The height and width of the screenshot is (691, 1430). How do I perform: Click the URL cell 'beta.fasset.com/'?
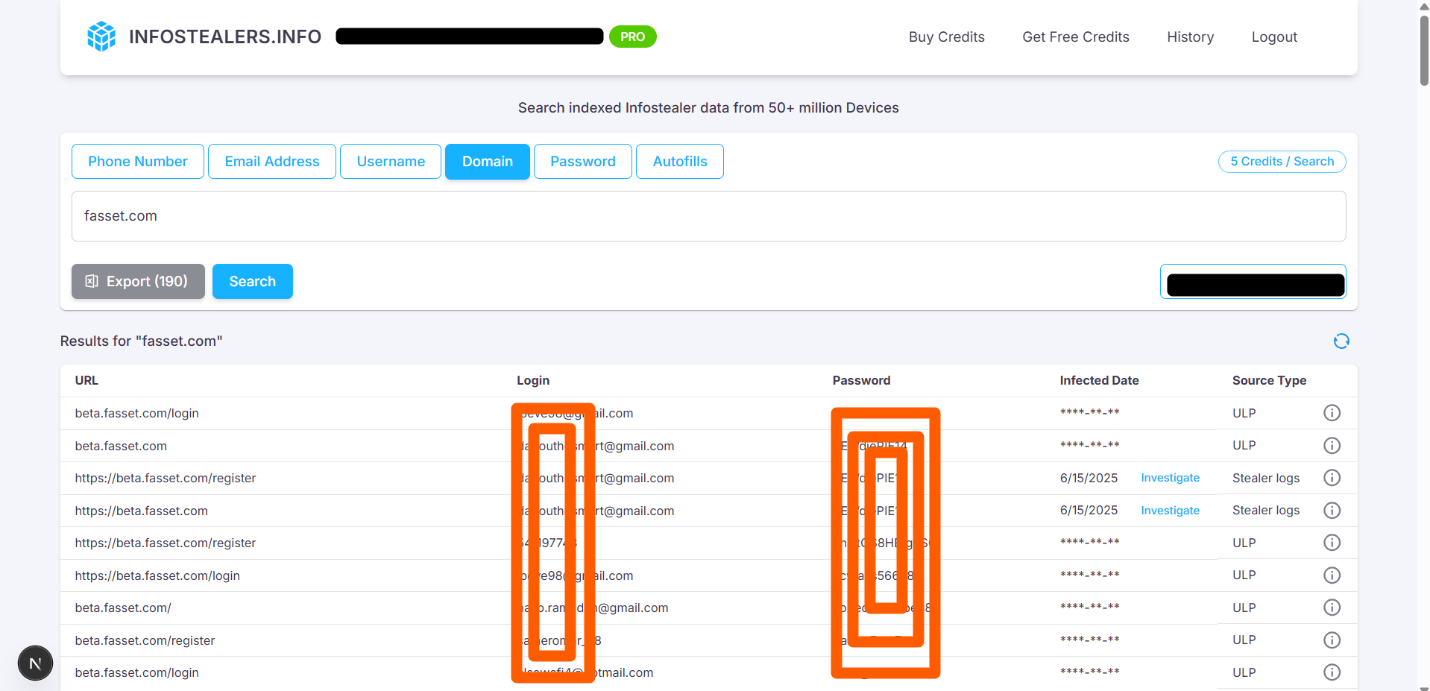pyautogui.click(x=123, y=608)
